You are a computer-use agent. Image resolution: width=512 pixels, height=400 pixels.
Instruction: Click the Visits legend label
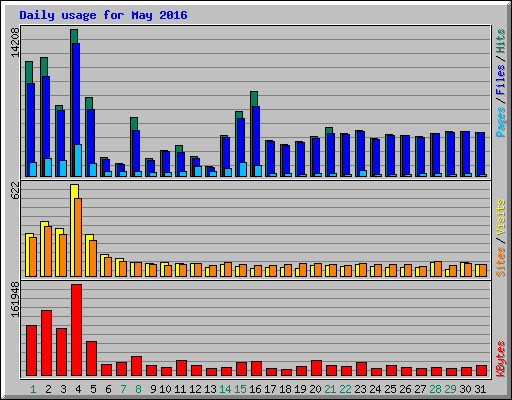tap(500, 218)
